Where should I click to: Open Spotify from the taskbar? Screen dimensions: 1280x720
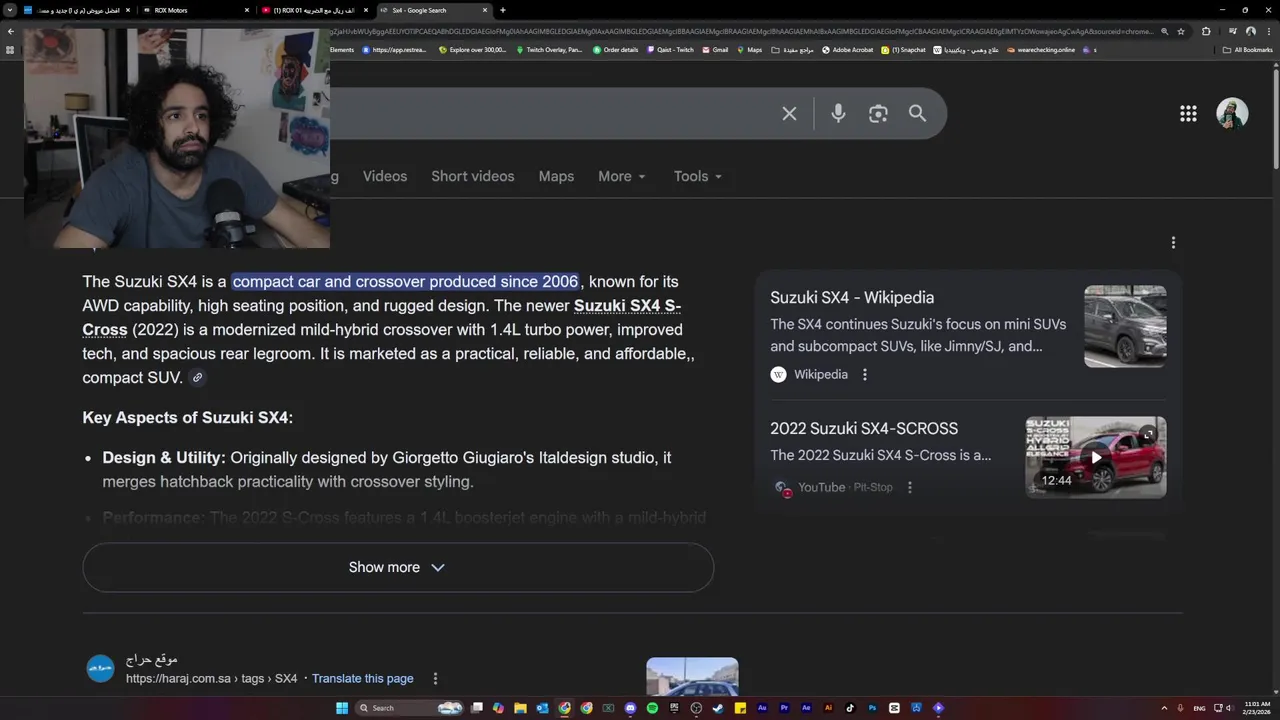tap(652, 708)
